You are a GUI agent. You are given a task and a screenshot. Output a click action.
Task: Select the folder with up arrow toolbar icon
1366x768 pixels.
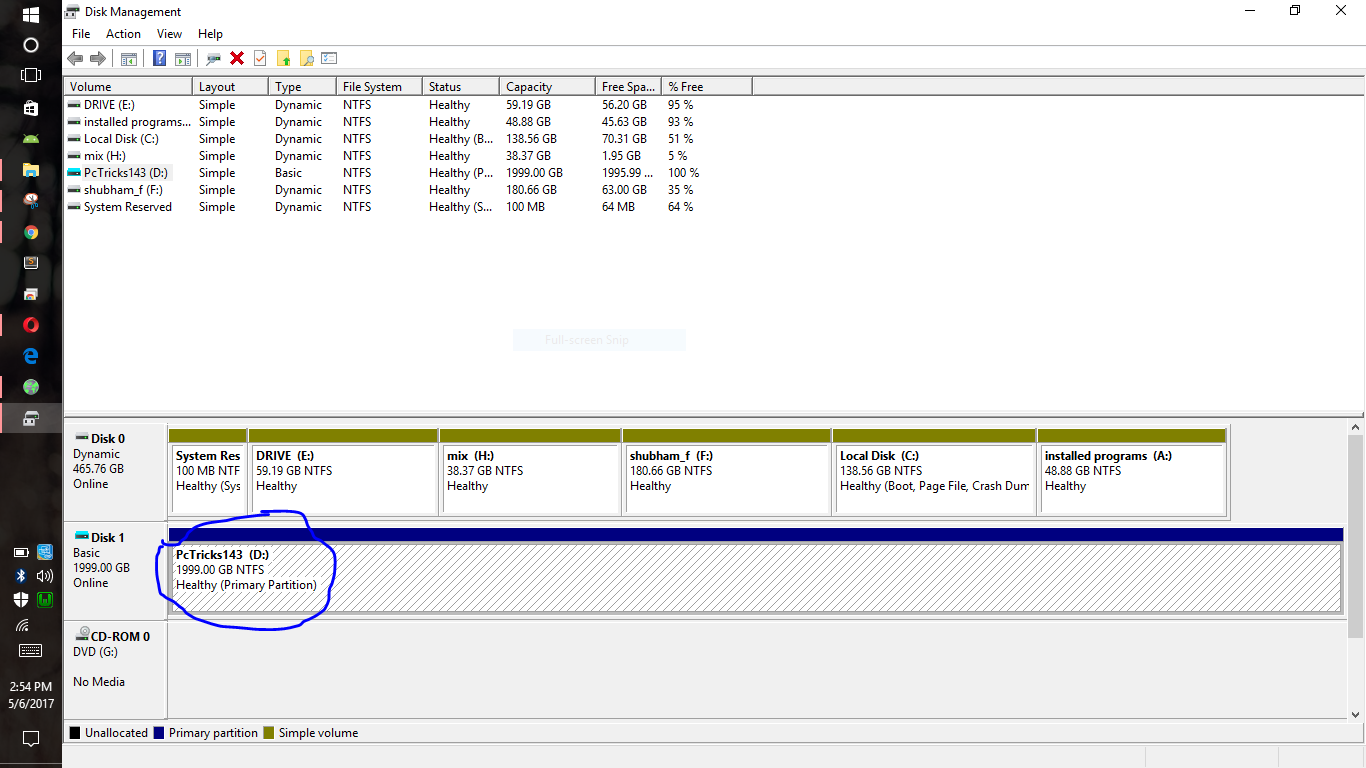pyautogui.click(x=283, y=57)
